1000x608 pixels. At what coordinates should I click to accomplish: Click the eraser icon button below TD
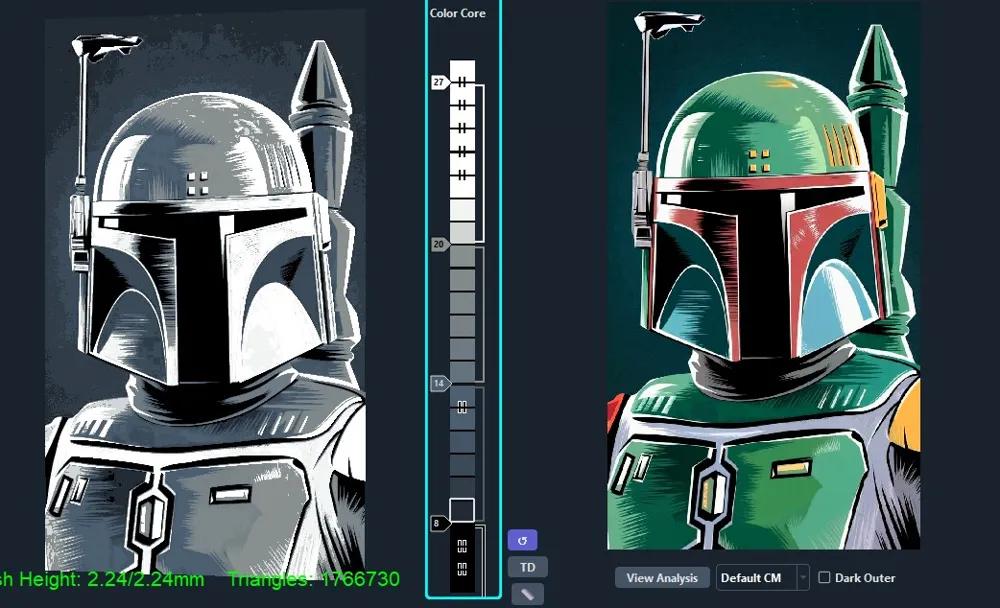click(527, 594)
